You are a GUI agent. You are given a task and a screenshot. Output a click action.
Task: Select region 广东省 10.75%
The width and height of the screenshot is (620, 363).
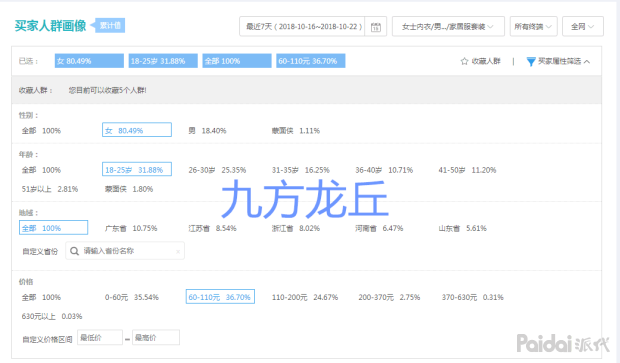[x=131, y=228]
